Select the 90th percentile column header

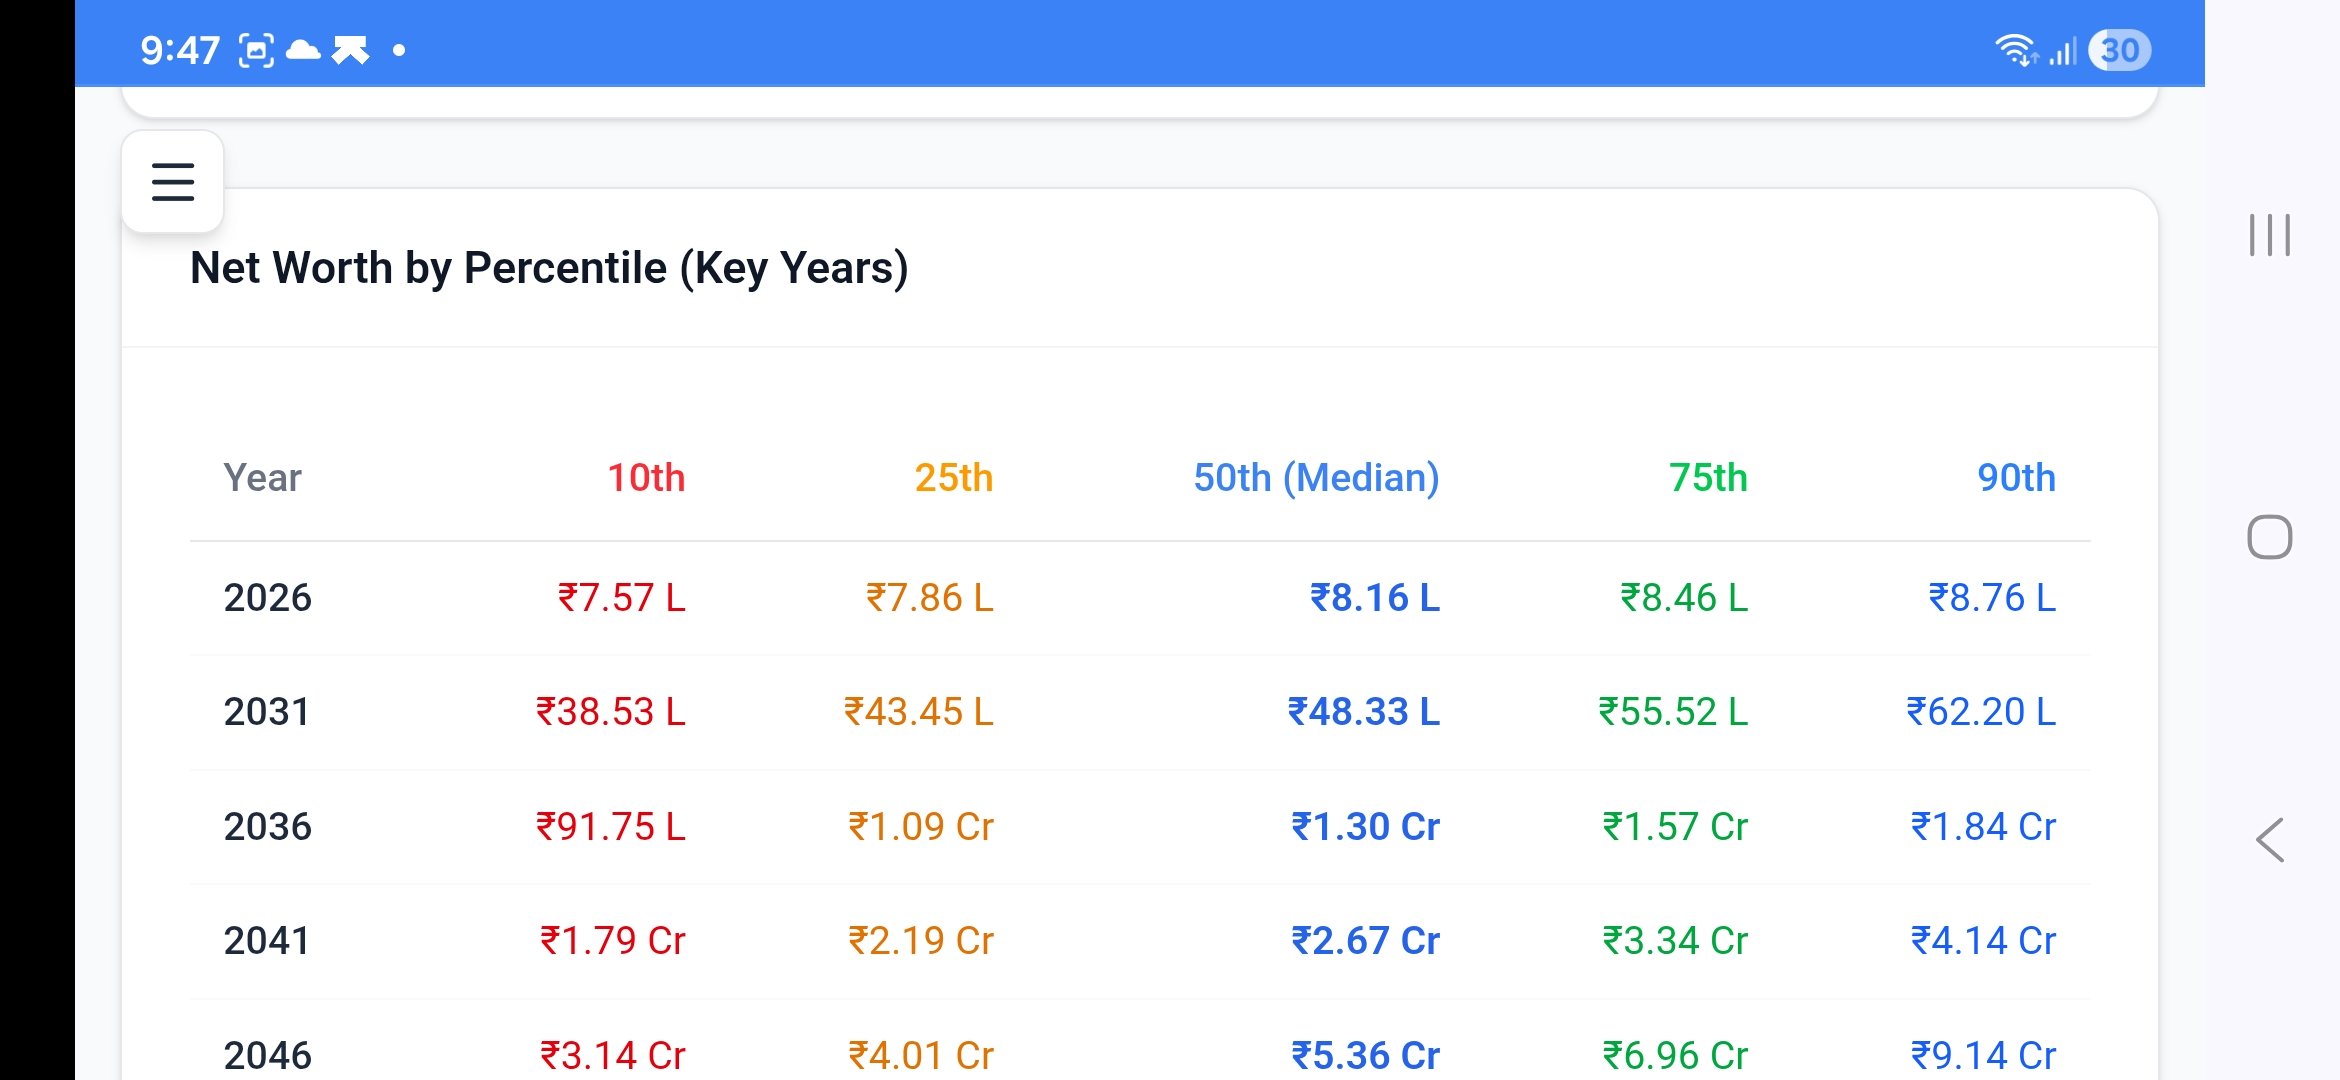tap(2016, 478)
